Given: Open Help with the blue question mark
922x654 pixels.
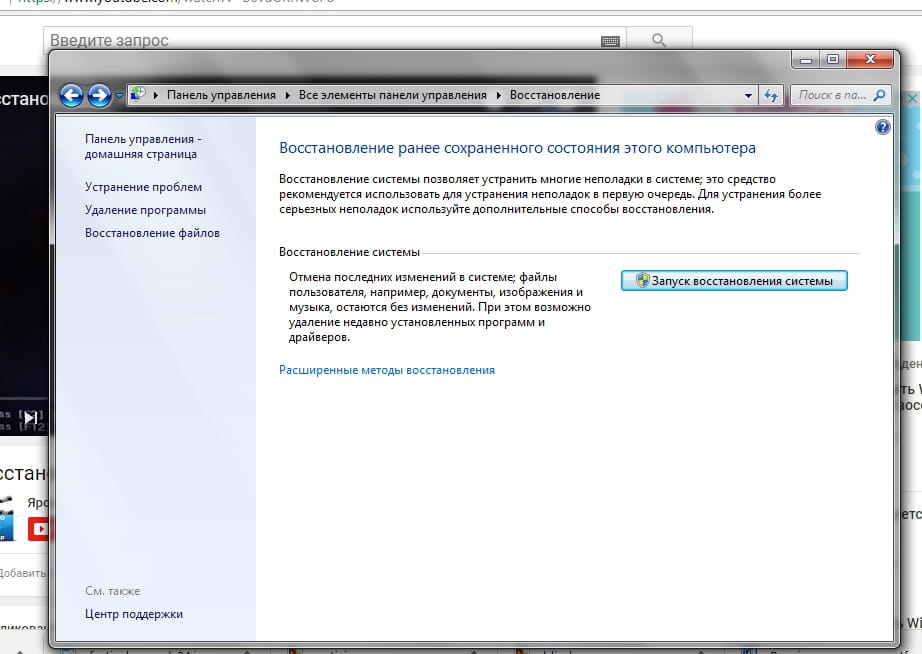Looking at the screenshot, I should [x=883, y=127].
